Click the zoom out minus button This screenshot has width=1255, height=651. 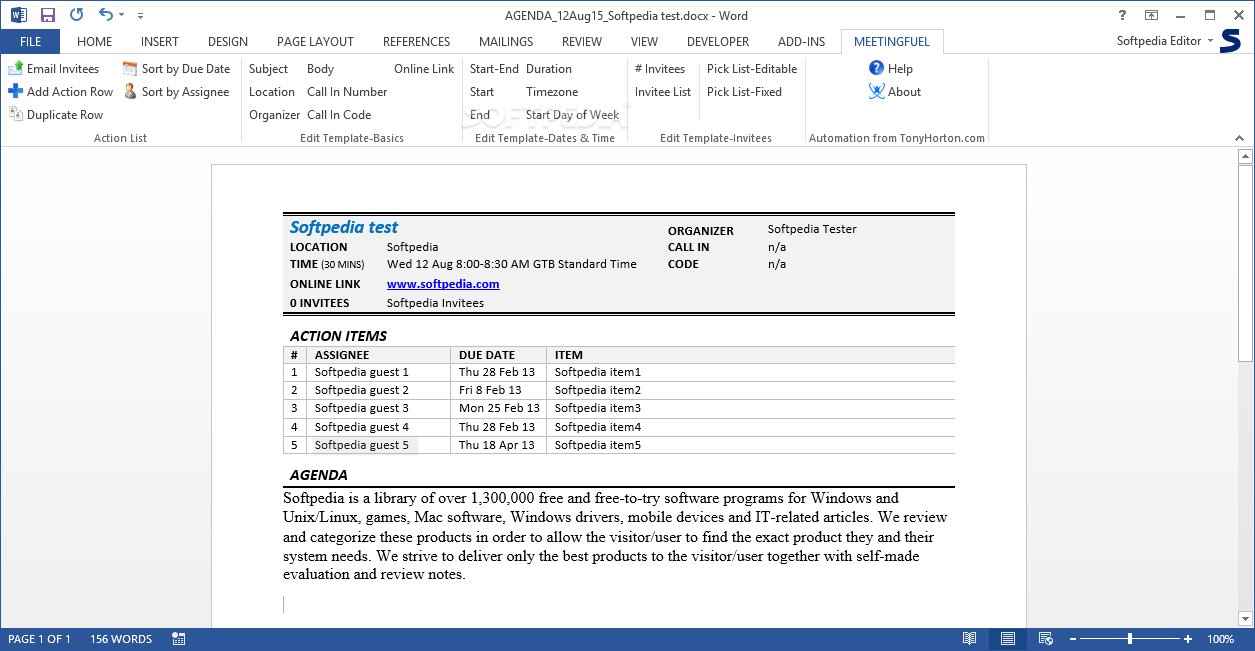1072,639
